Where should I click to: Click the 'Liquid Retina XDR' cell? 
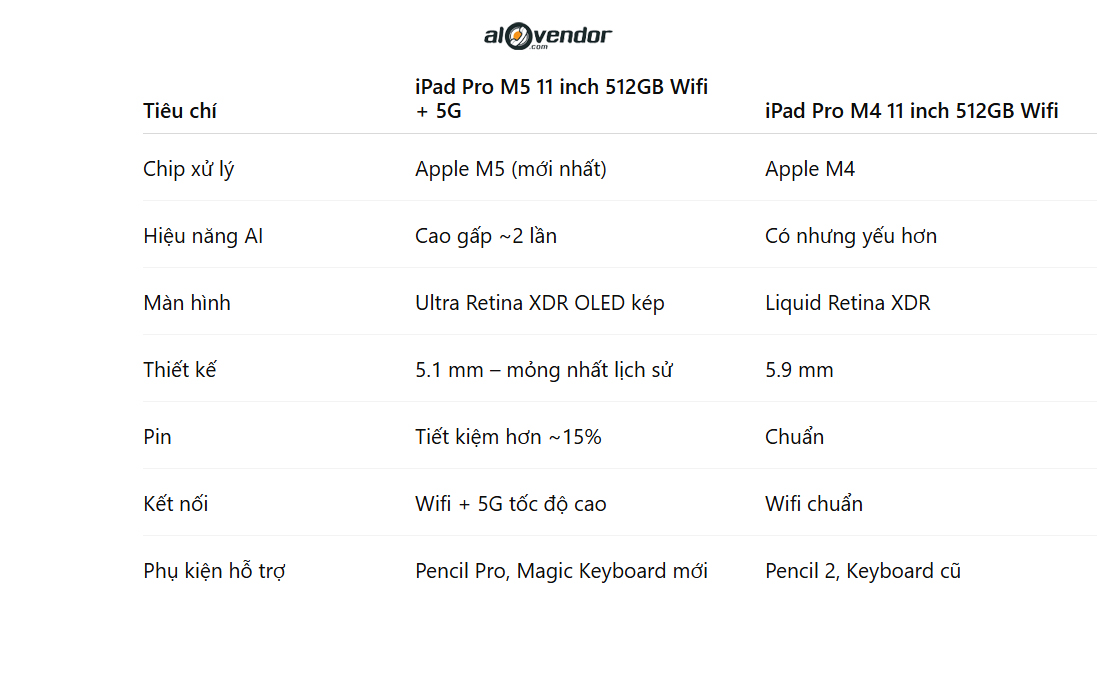click(847, 303)
